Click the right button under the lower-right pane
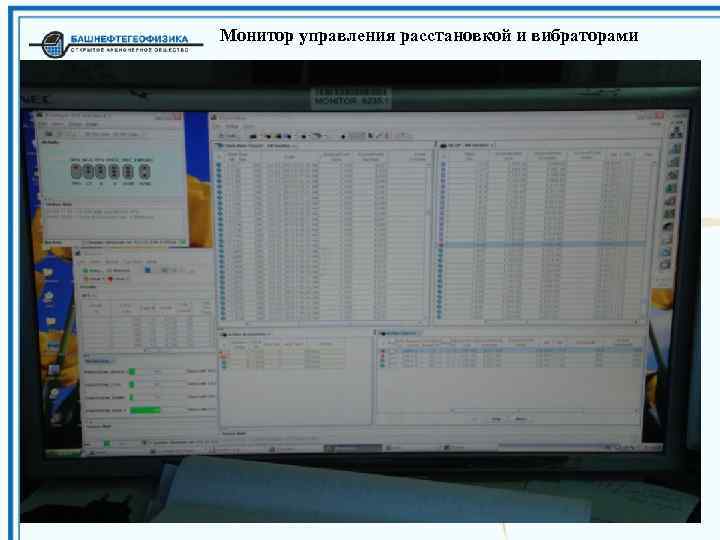The width and height of the screenshot is (720, 540). click(x=521, y=419)
